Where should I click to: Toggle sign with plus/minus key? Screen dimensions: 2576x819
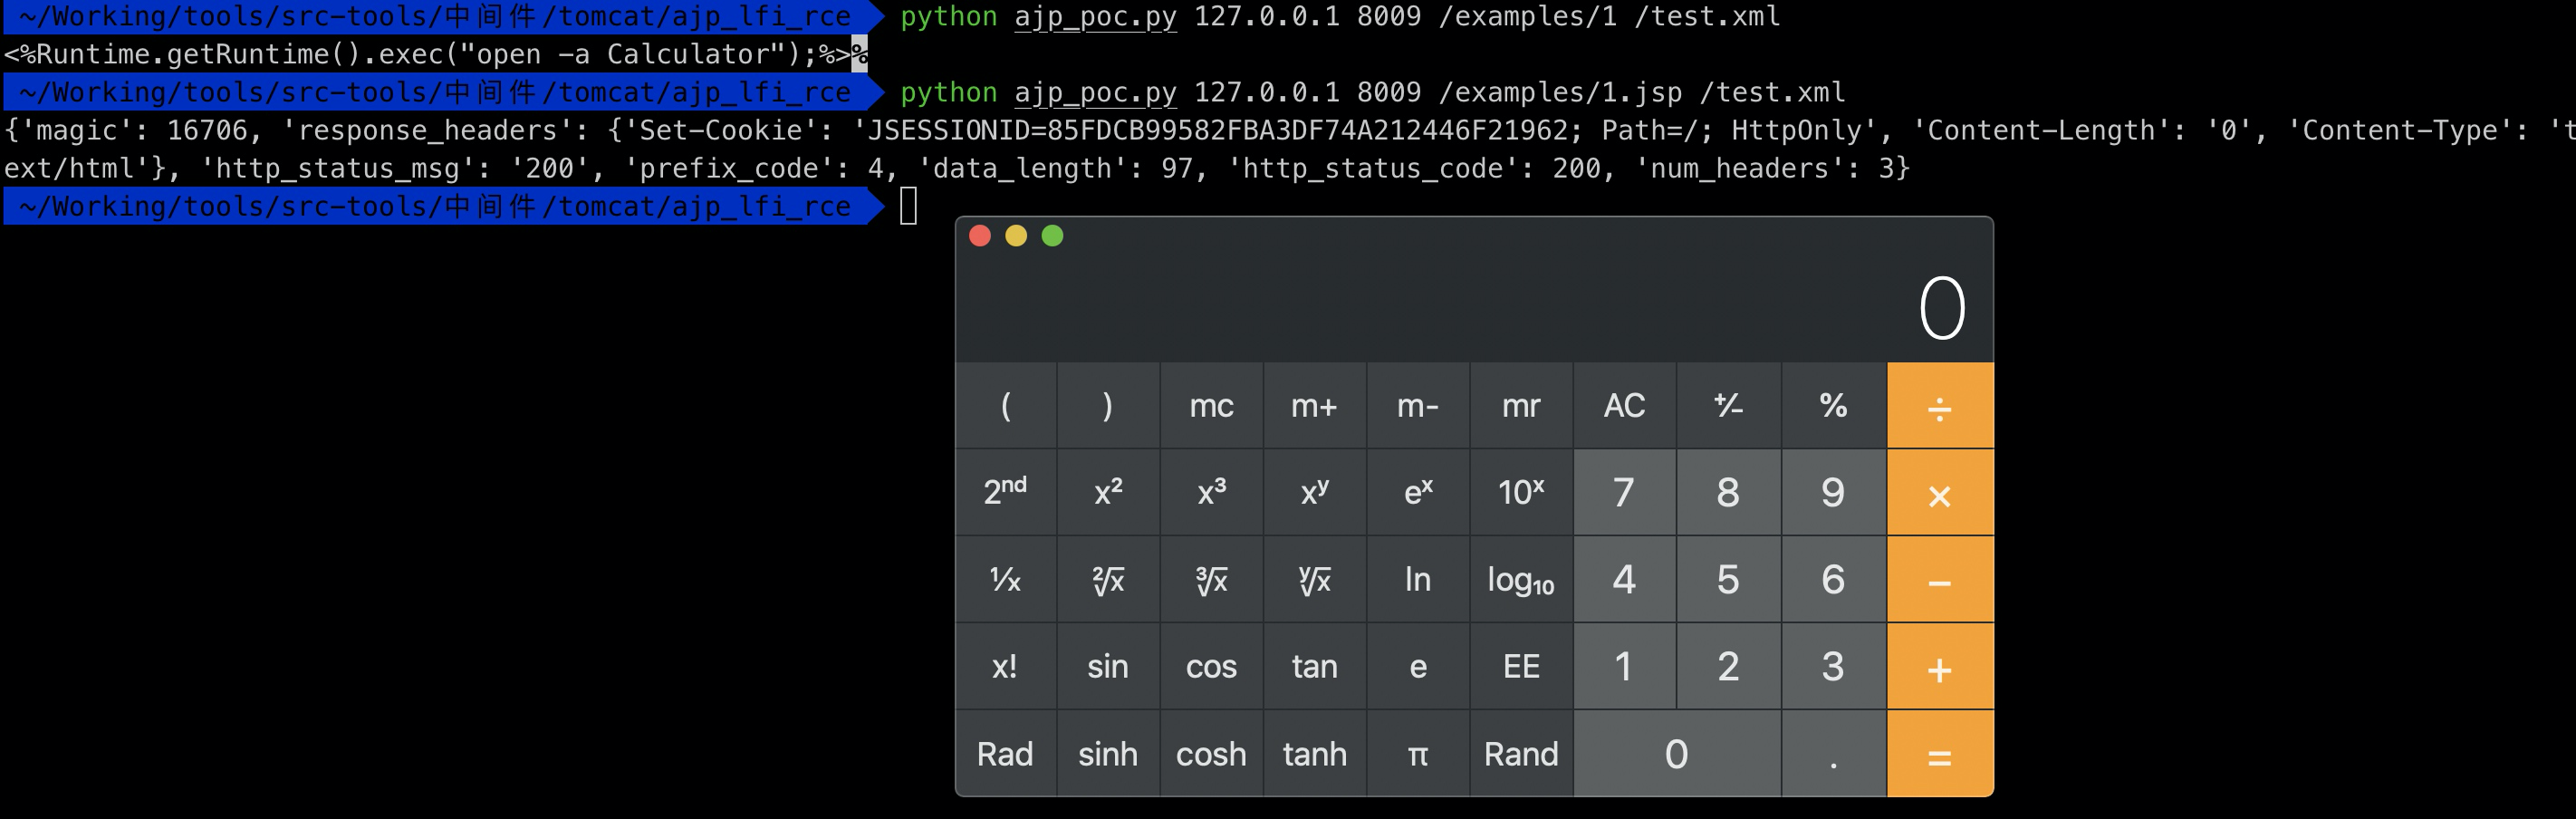[1728, 405]
